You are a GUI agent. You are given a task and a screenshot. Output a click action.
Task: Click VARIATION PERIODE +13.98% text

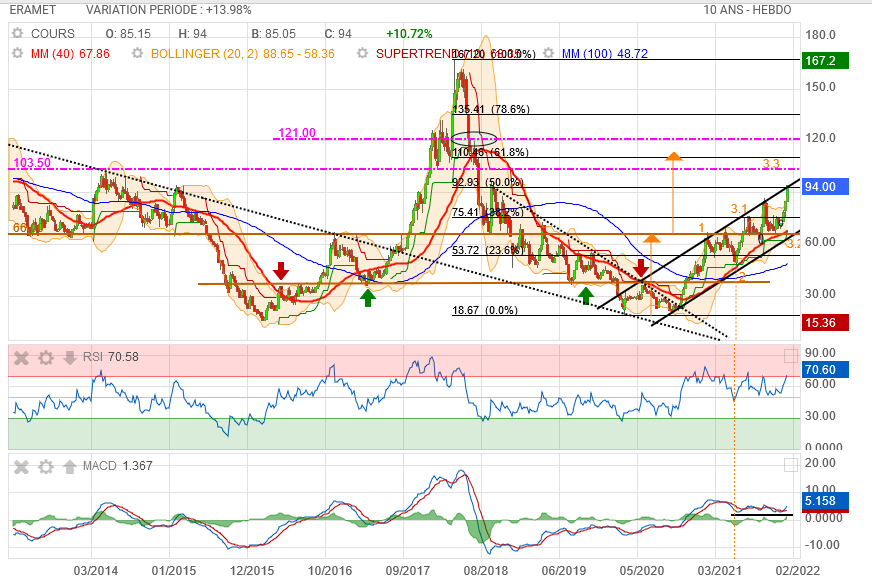[x=169, y=10]
